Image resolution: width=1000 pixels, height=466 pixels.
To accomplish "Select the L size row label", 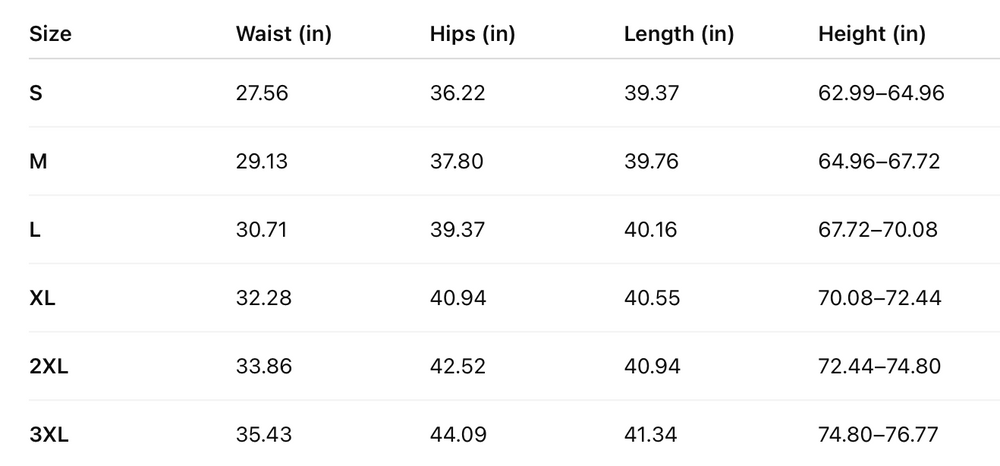I will tap(35, 230).
